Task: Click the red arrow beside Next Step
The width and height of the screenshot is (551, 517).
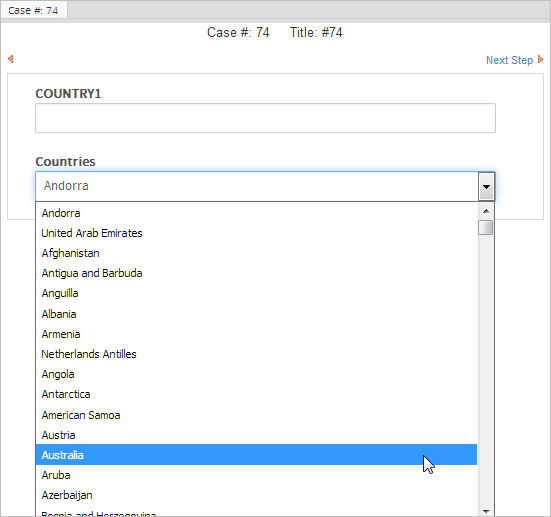Action: (540, 59)
